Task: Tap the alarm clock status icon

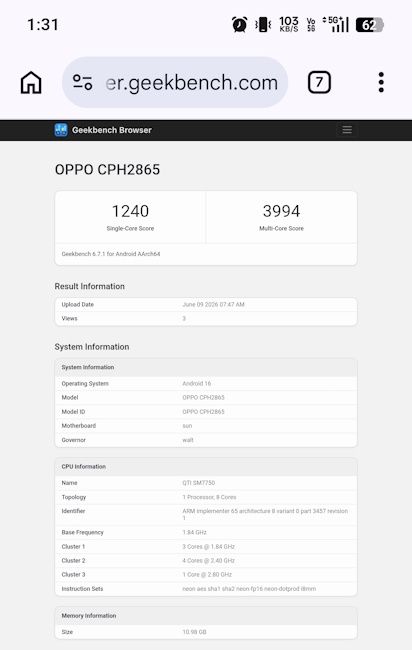Action: (239, 24)
